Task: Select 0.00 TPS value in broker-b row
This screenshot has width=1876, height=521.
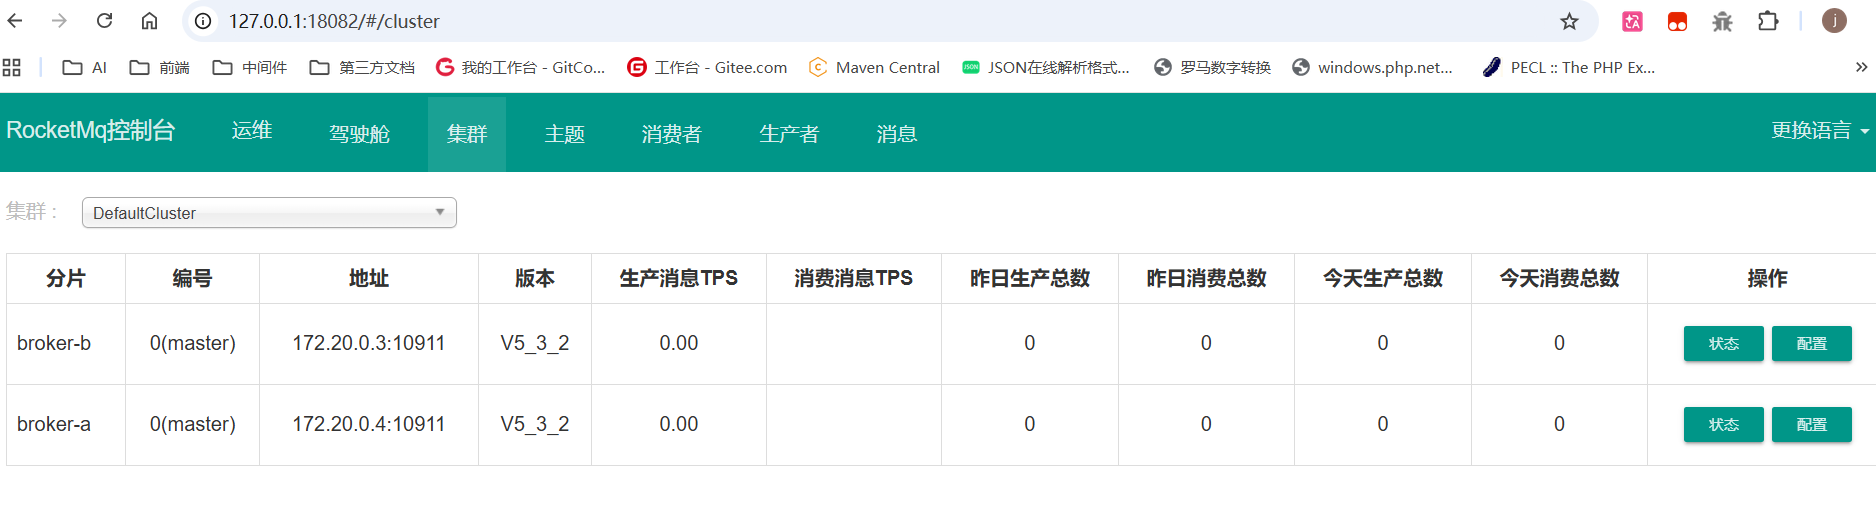Action: tap(679, 343)
